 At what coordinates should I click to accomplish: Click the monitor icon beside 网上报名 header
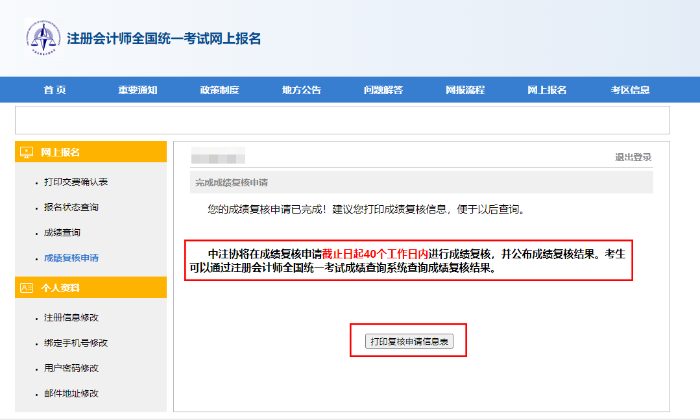click(x=27, y=152)
